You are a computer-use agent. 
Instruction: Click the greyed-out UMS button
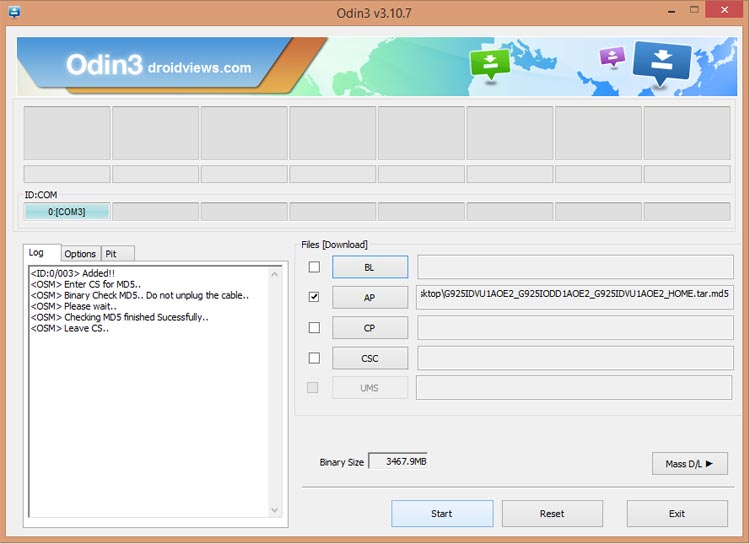point(370,388)
